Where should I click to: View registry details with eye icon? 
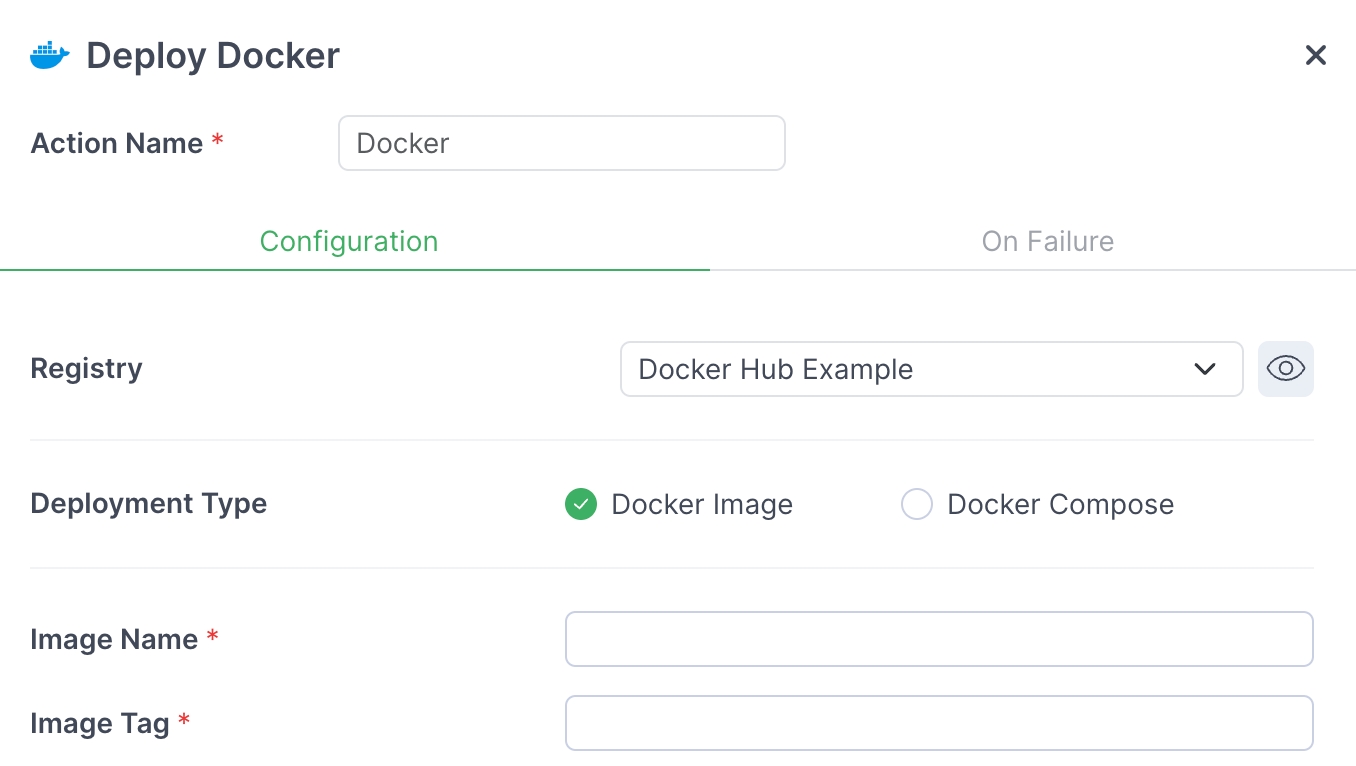tap(1285, 369)
